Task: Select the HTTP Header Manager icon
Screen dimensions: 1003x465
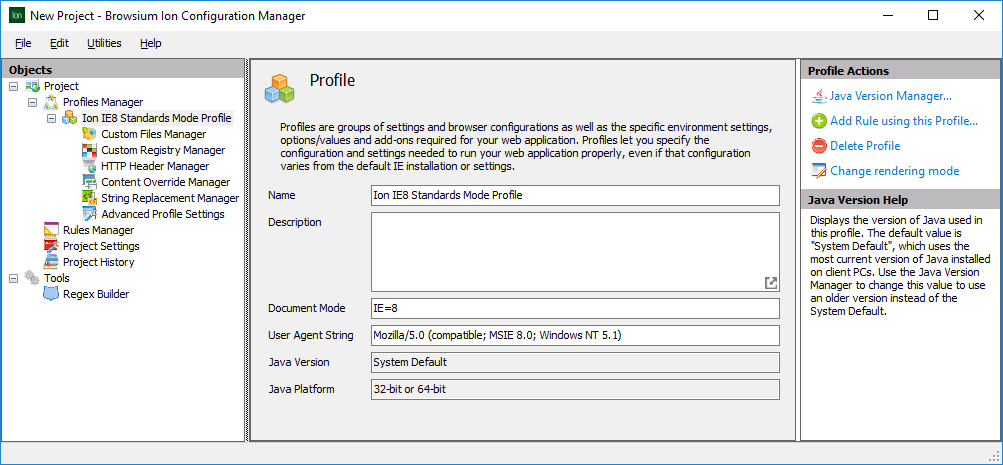Action: click(x=89, y=166)
